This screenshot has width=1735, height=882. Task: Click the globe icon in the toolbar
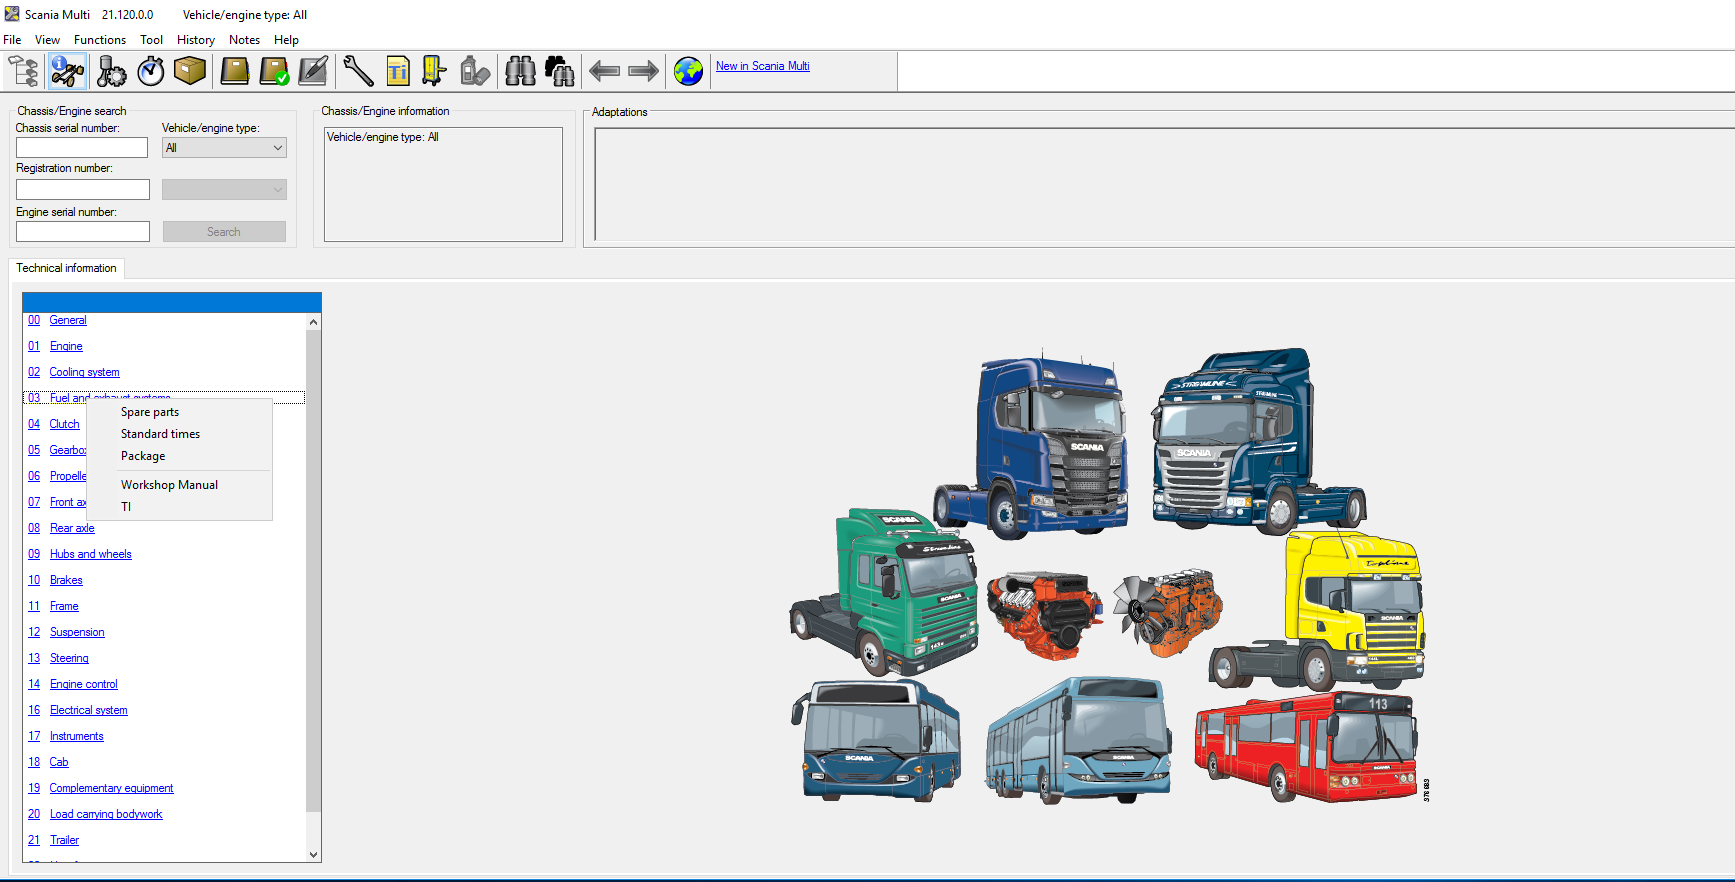(x=688, y=71)
